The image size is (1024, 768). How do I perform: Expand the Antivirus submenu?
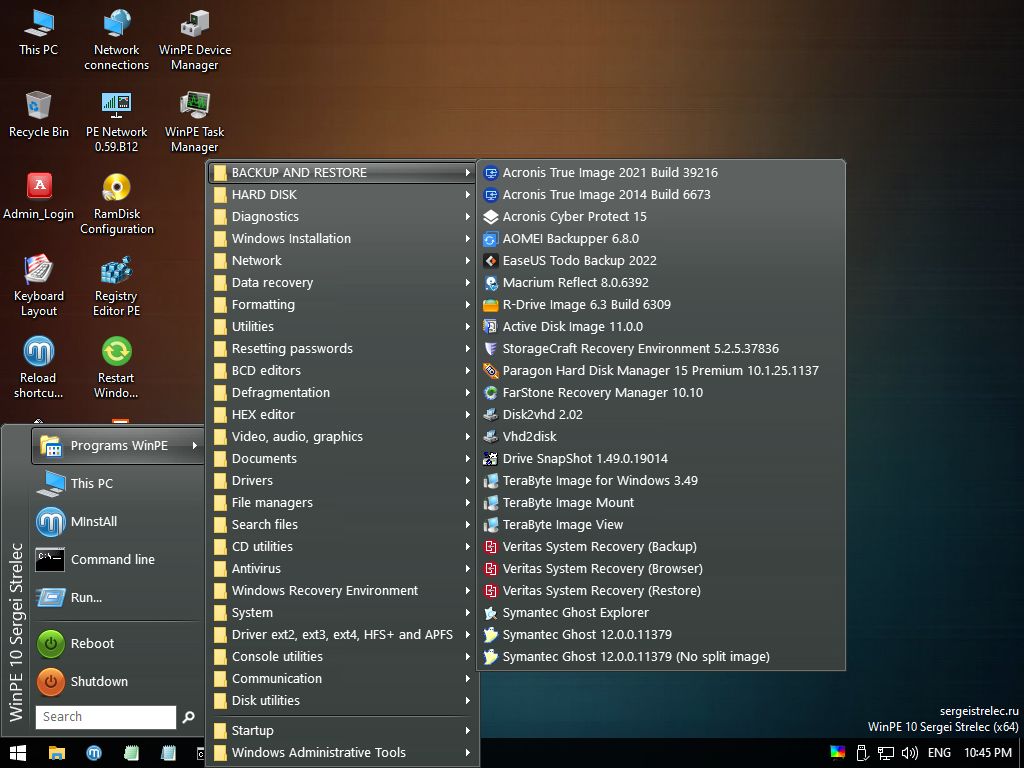coord(342,569)
